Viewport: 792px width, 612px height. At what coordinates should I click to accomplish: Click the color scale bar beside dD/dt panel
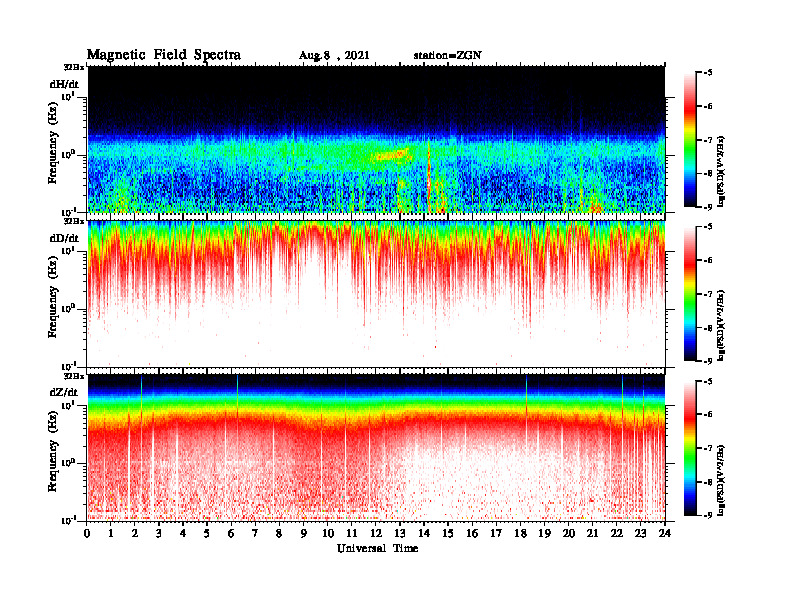coord(690,293)
